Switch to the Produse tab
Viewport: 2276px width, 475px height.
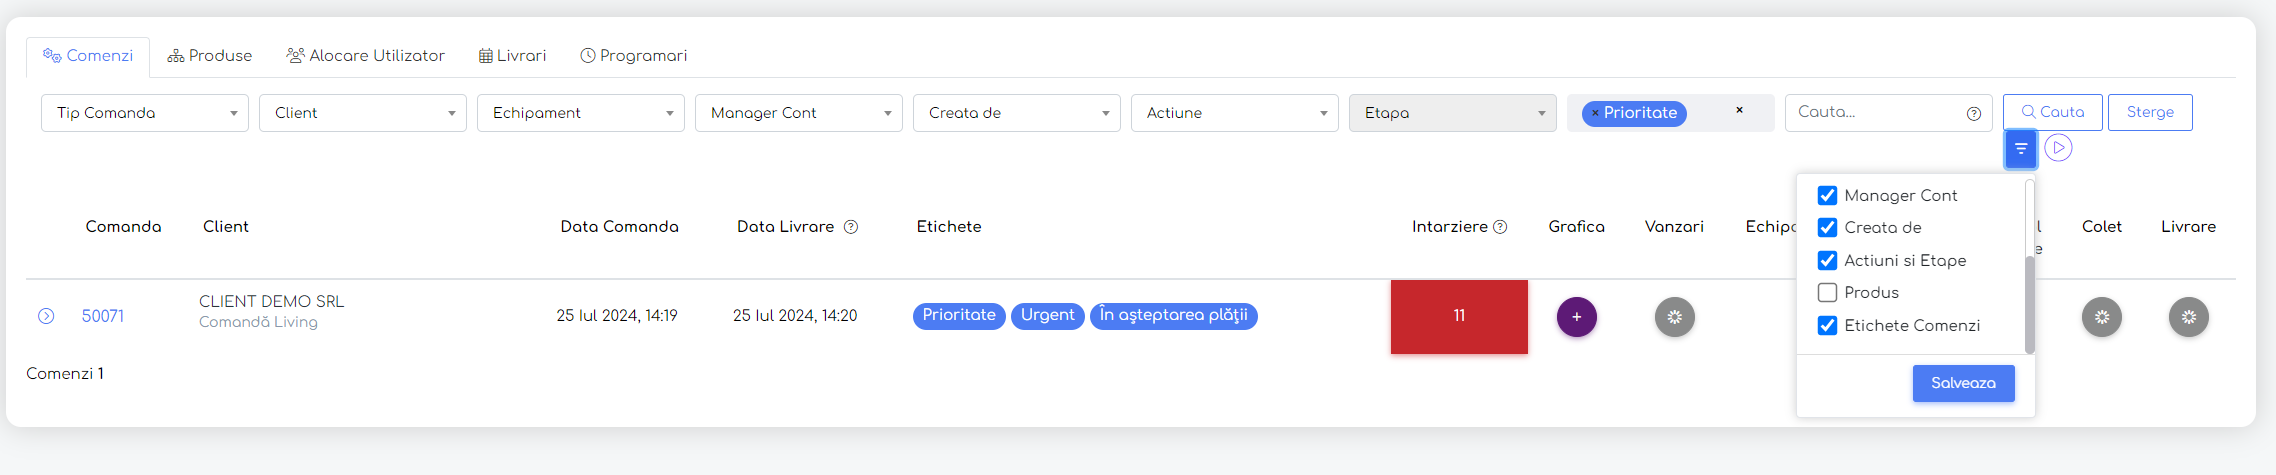[x=210, y=56]
